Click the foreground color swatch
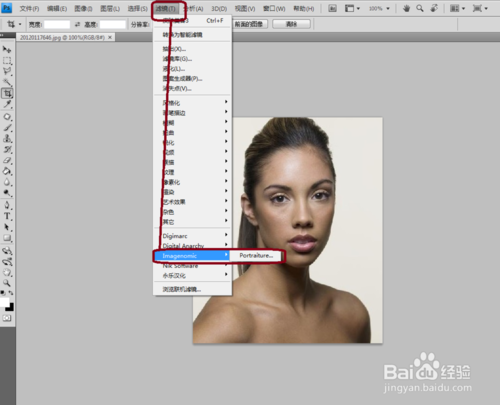The height and width of the screenshot is (405, 500). [x=4, y=302]
